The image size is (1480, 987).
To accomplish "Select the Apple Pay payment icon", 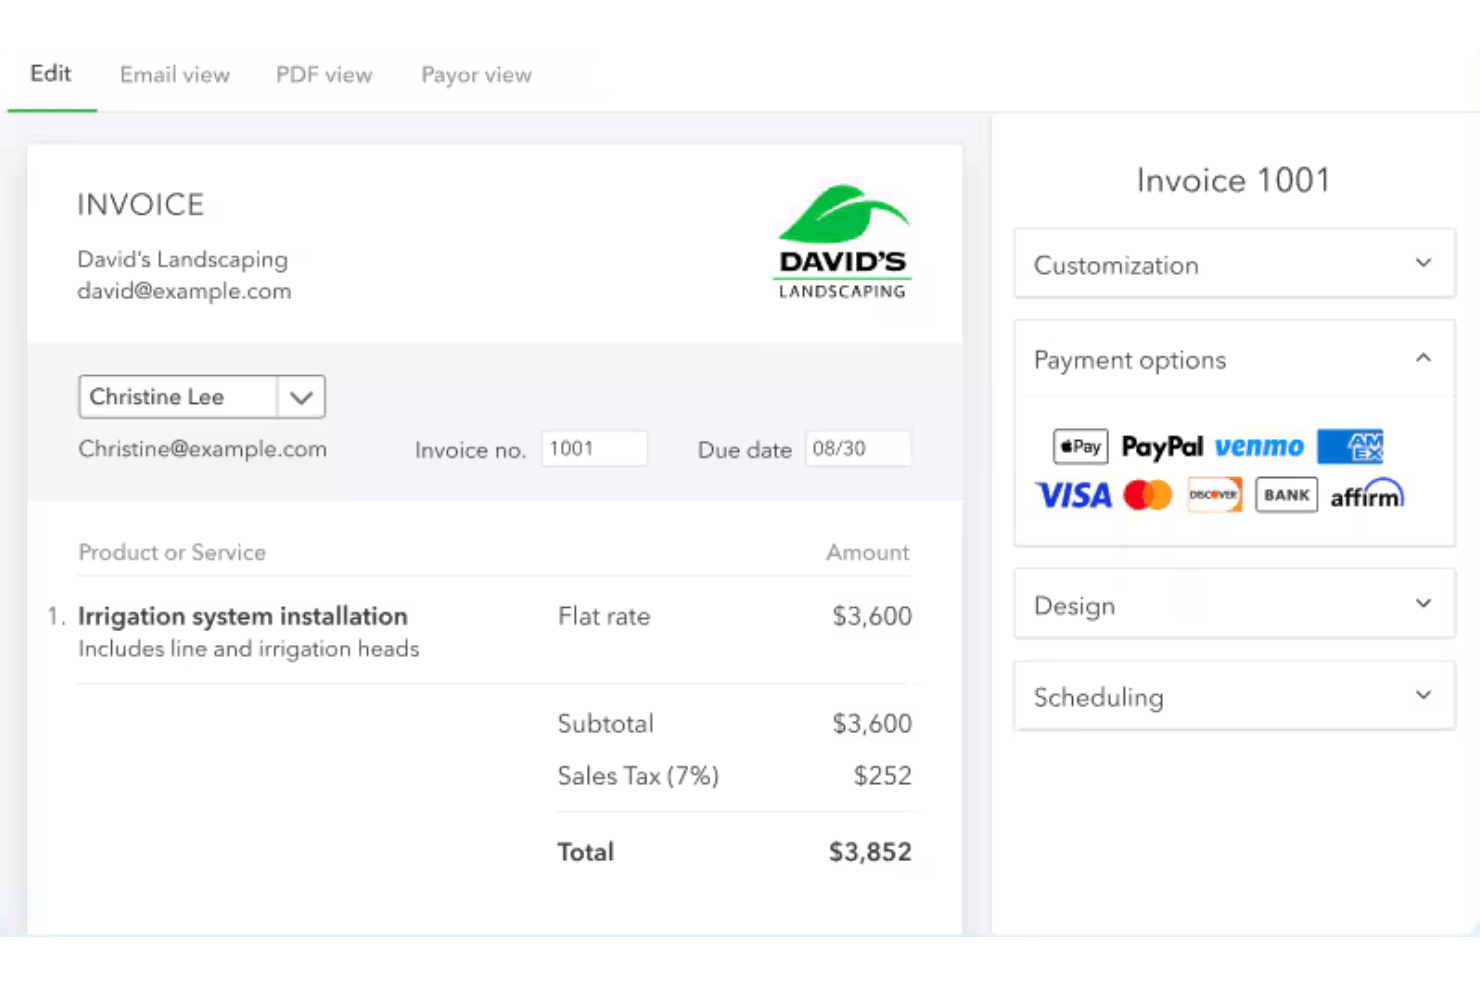I will point(1080,446).
